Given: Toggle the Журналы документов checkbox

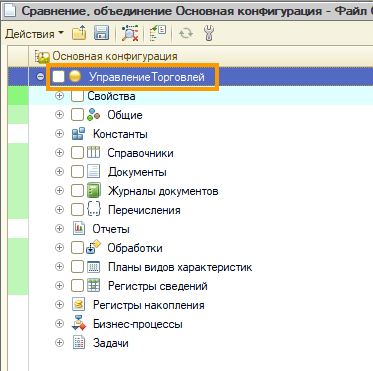Looking at the screenshot, I should pyautogui.click(x=77, y=191).
